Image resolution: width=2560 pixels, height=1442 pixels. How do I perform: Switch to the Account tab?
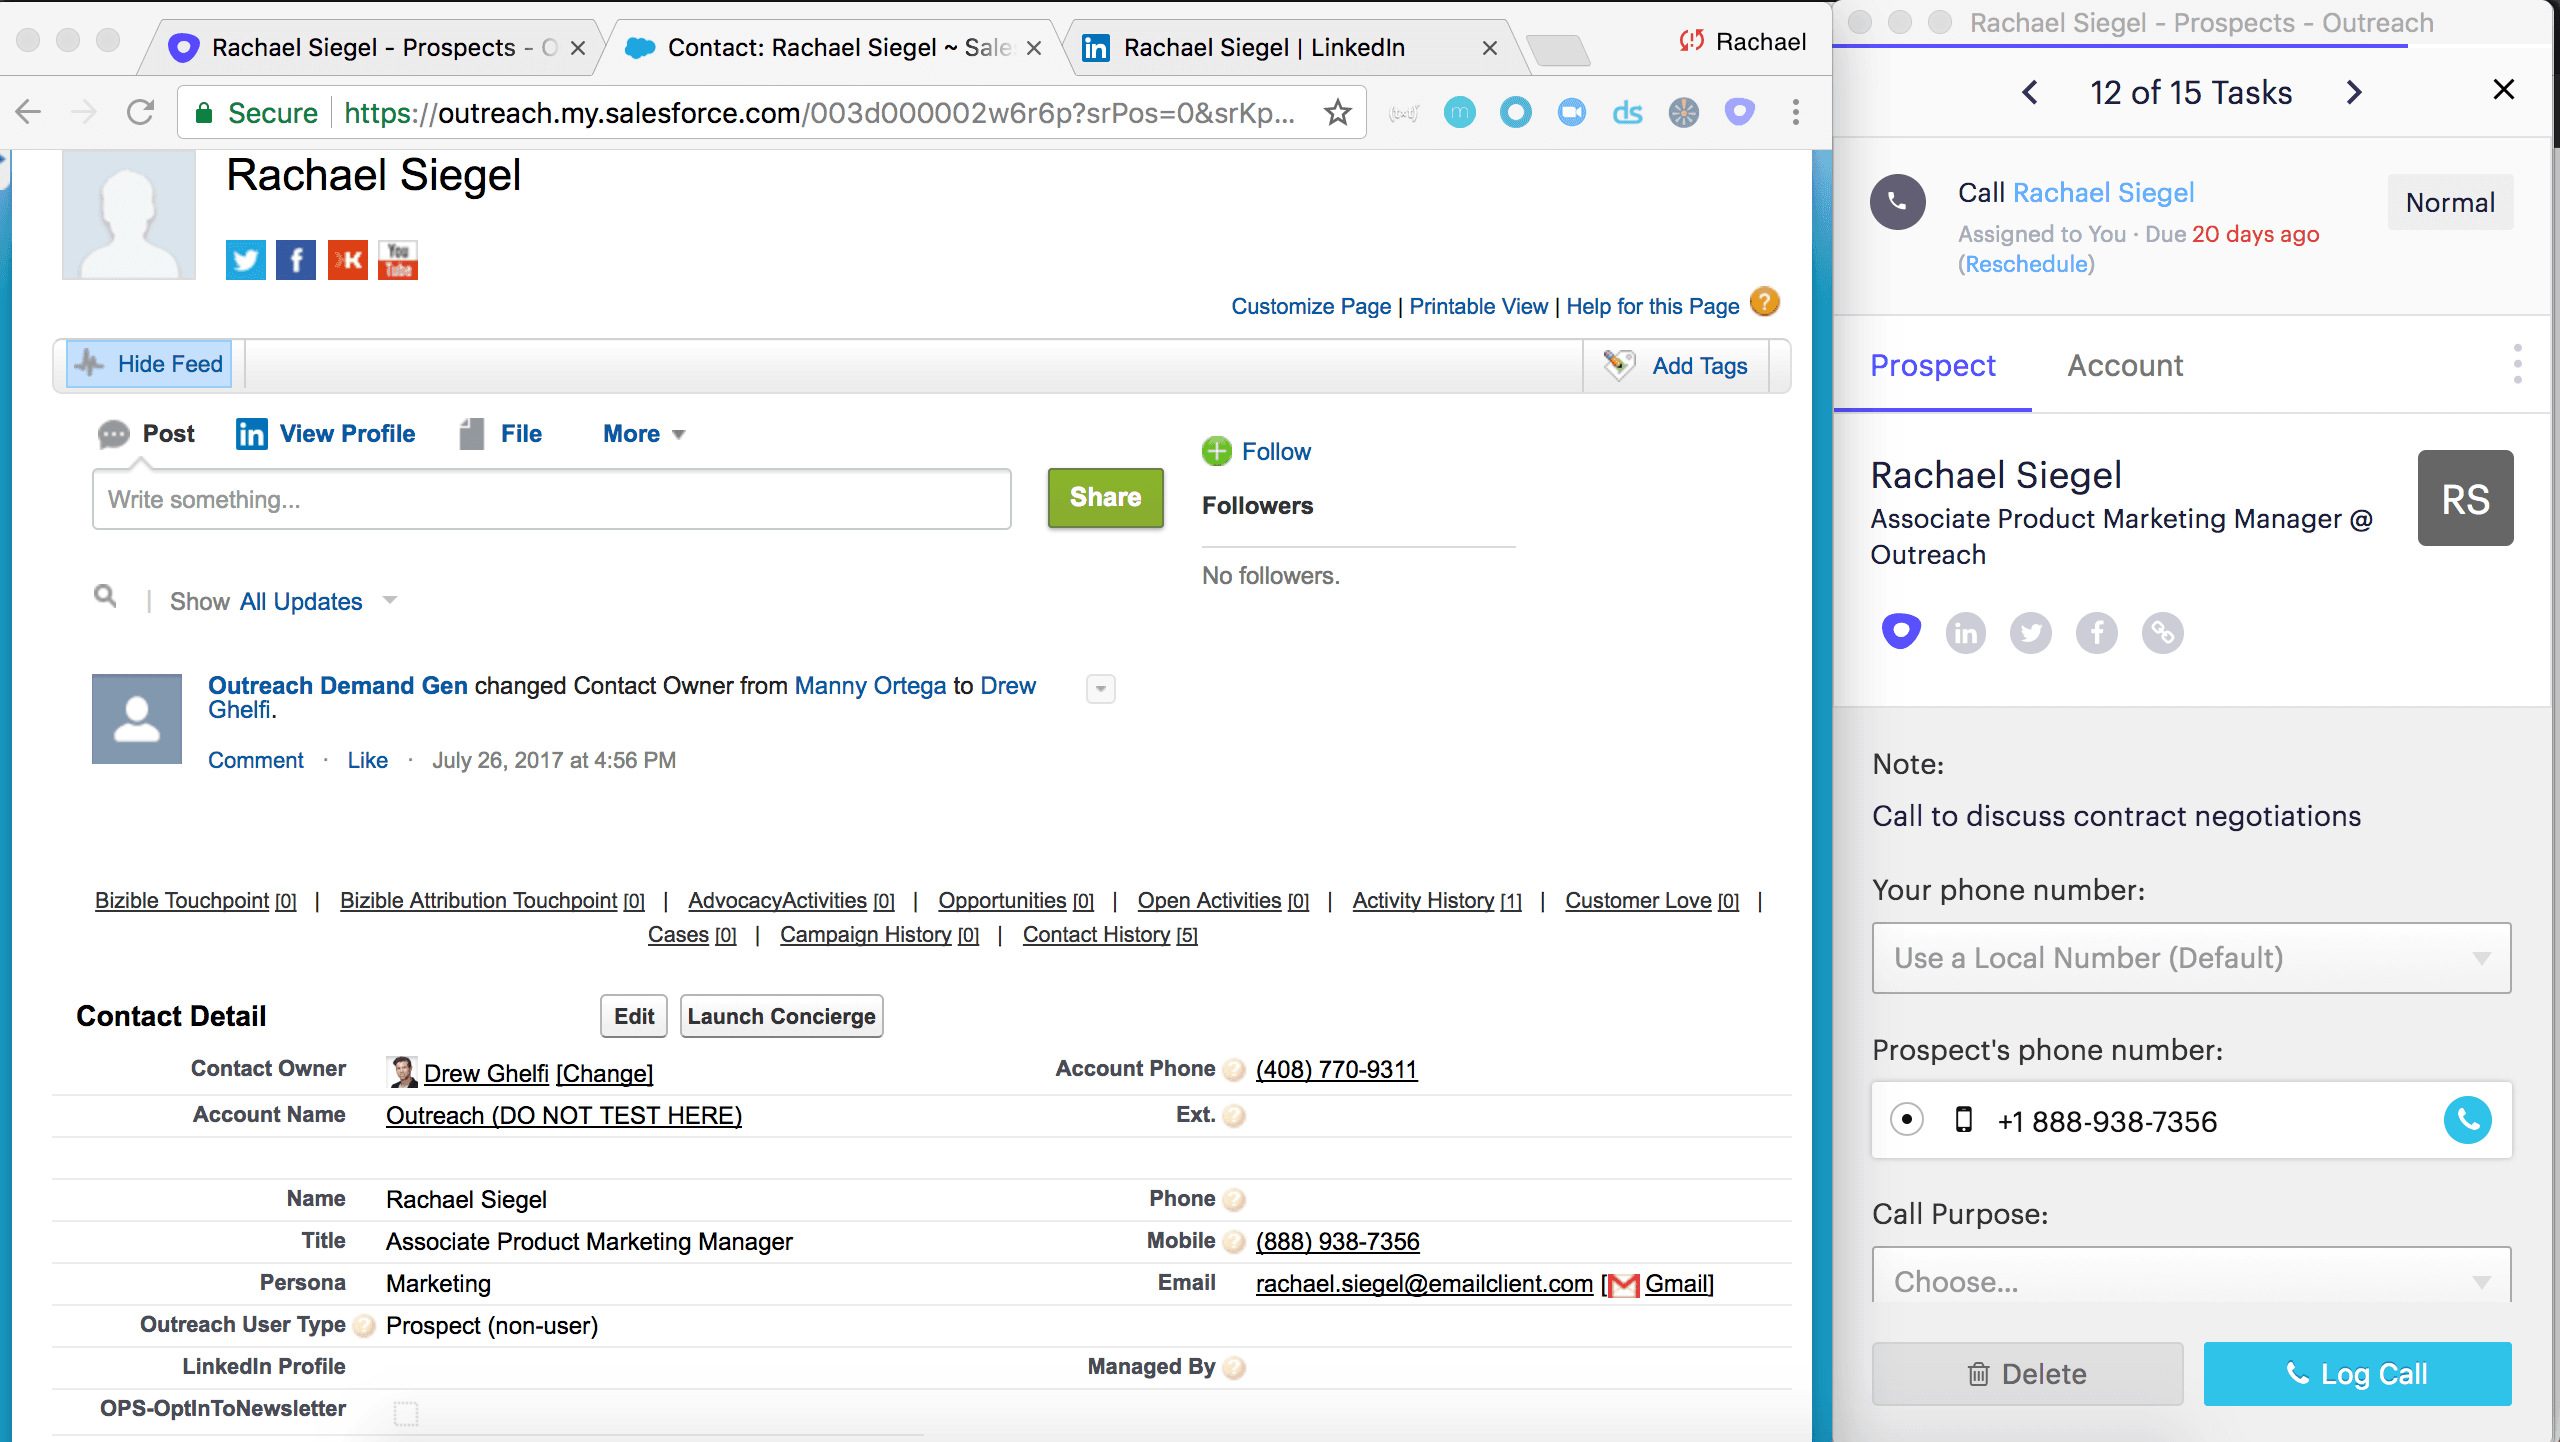(2125, 366)
